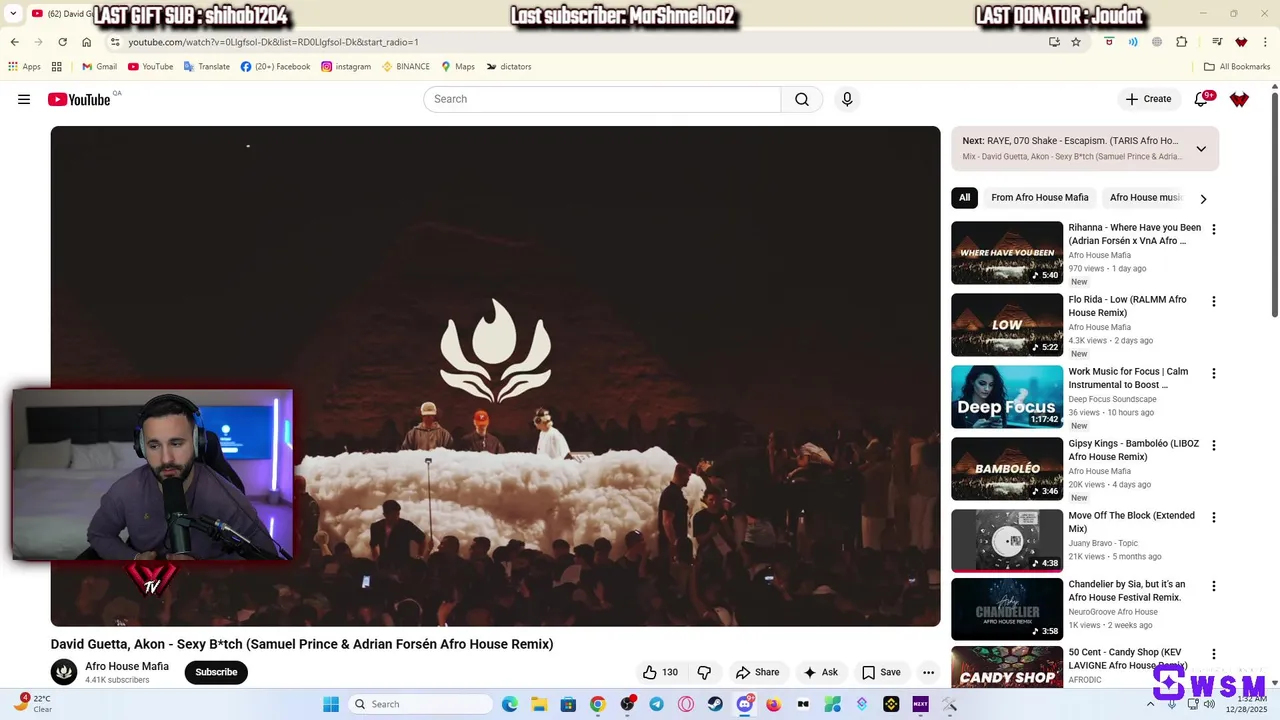Dislike the video with thumbs down
Viewport: 1280px width, 720px height.
(704, 672)
